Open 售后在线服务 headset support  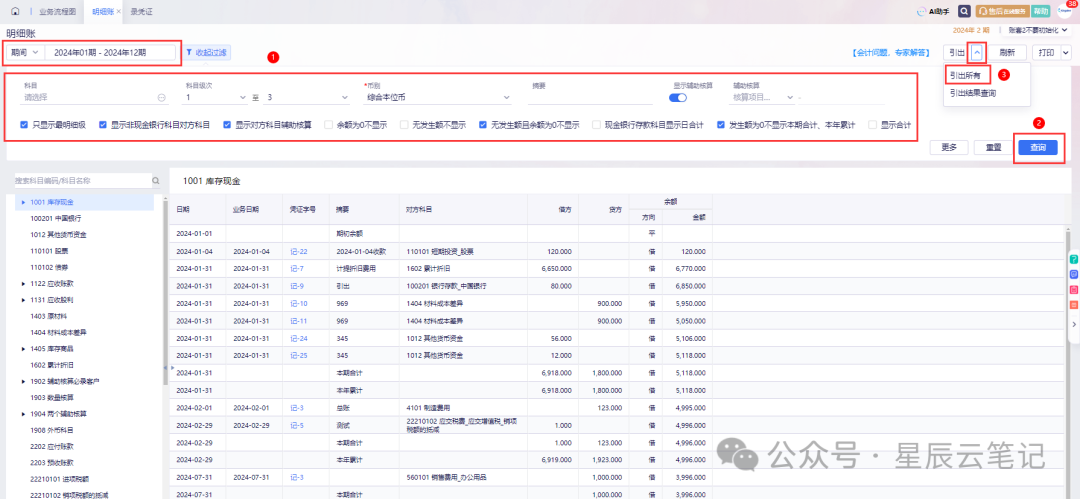coord(1002,12)
